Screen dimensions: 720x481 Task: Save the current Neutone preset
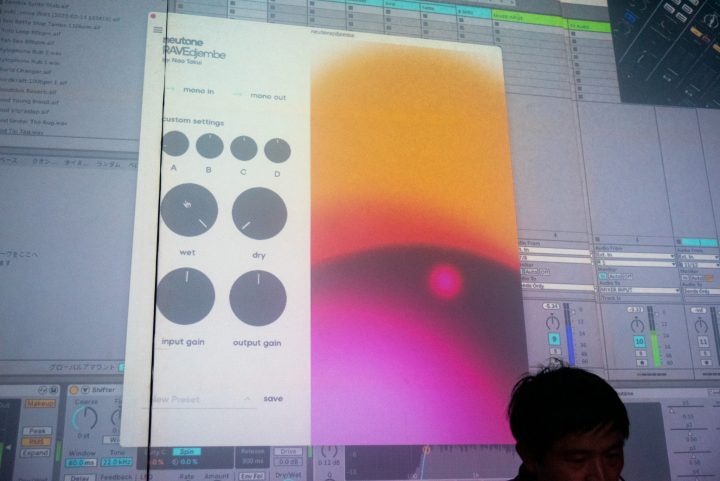273,398
